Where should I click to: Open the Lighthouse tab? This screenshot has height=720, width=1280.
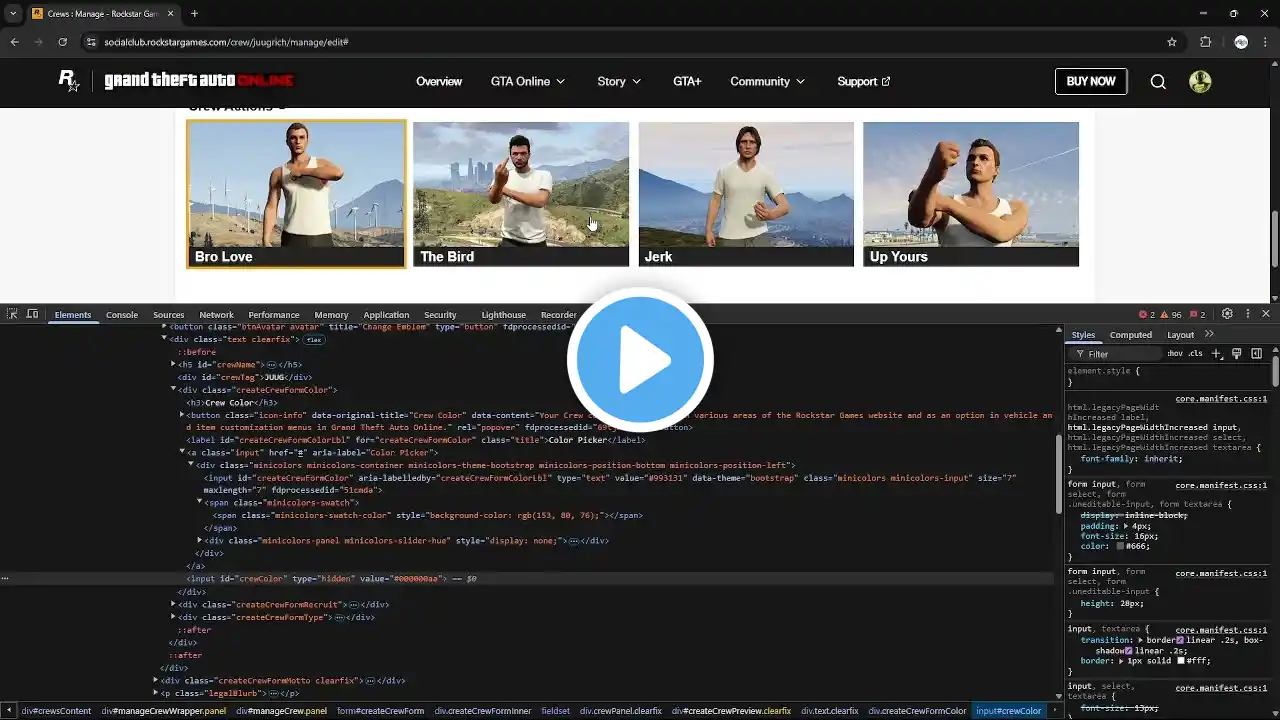[x=503, y=315]
